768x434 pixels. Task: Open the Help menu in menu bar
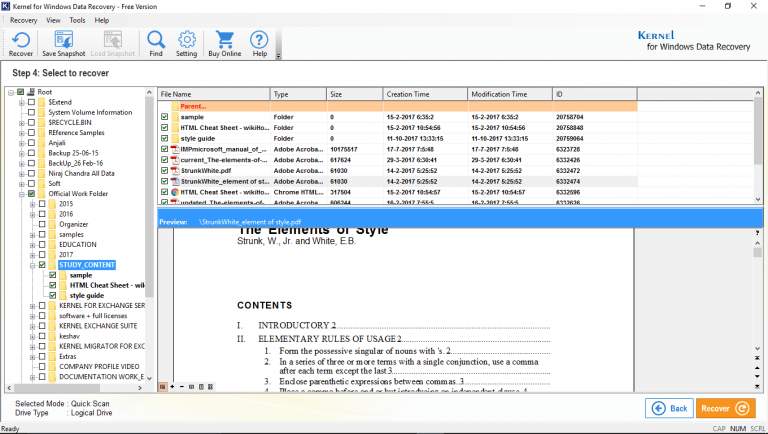pos(102,21)
